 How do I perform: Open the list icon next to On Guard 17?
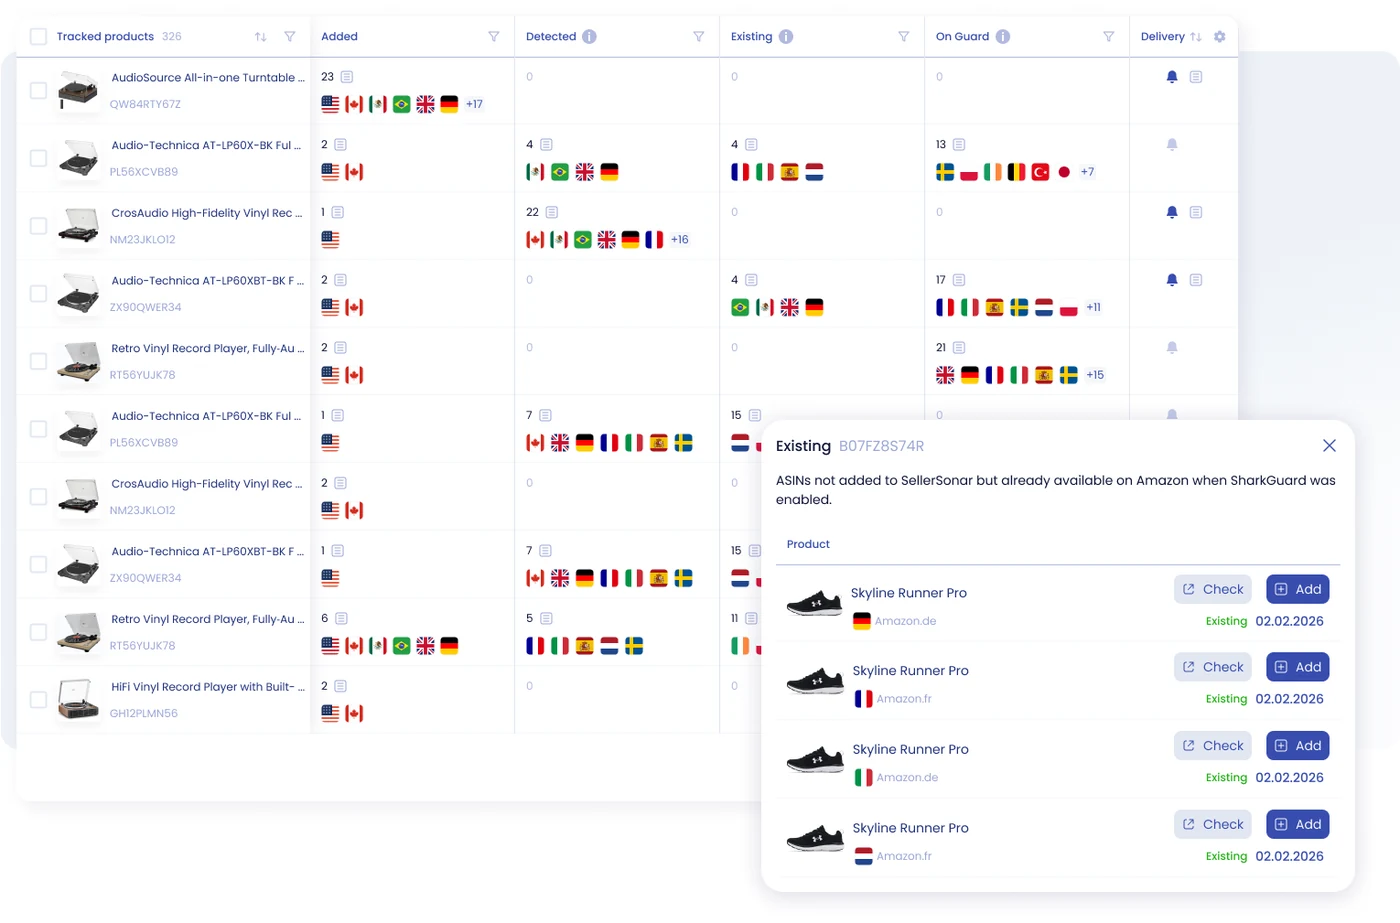pos(959,280)
